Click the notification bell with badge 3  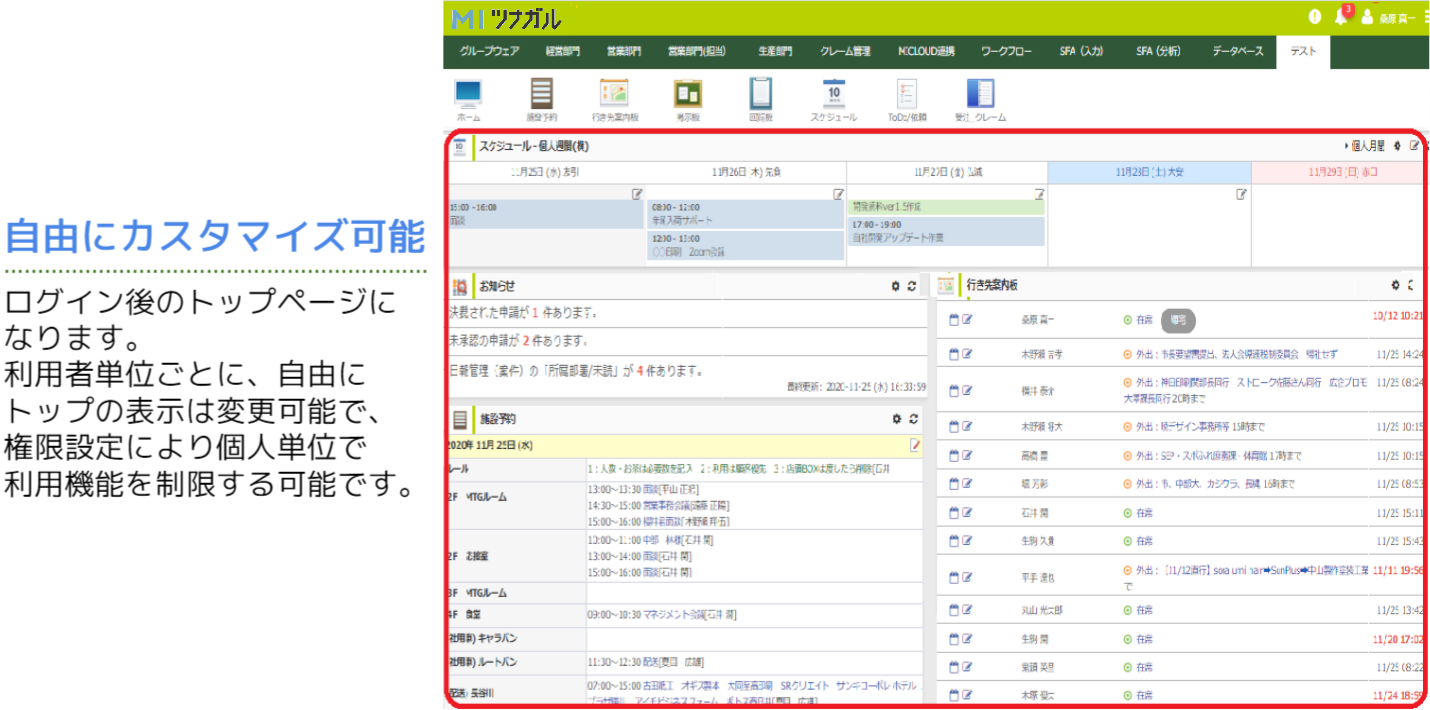tap(1341, 17)
